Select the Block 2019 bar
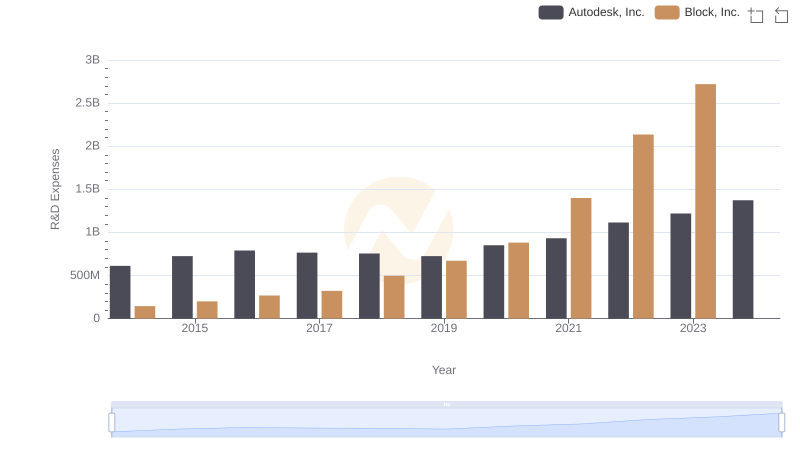This screenshot has width=800, height=461. click(456, 289)
